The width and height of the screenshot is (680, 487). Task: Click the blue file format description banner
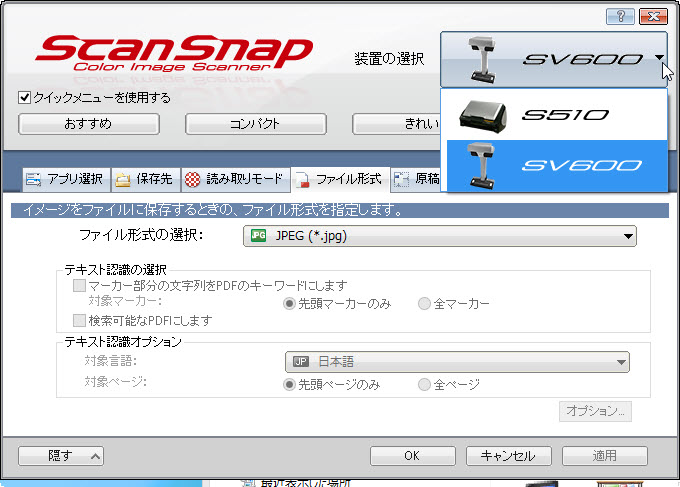coord(340,210)
